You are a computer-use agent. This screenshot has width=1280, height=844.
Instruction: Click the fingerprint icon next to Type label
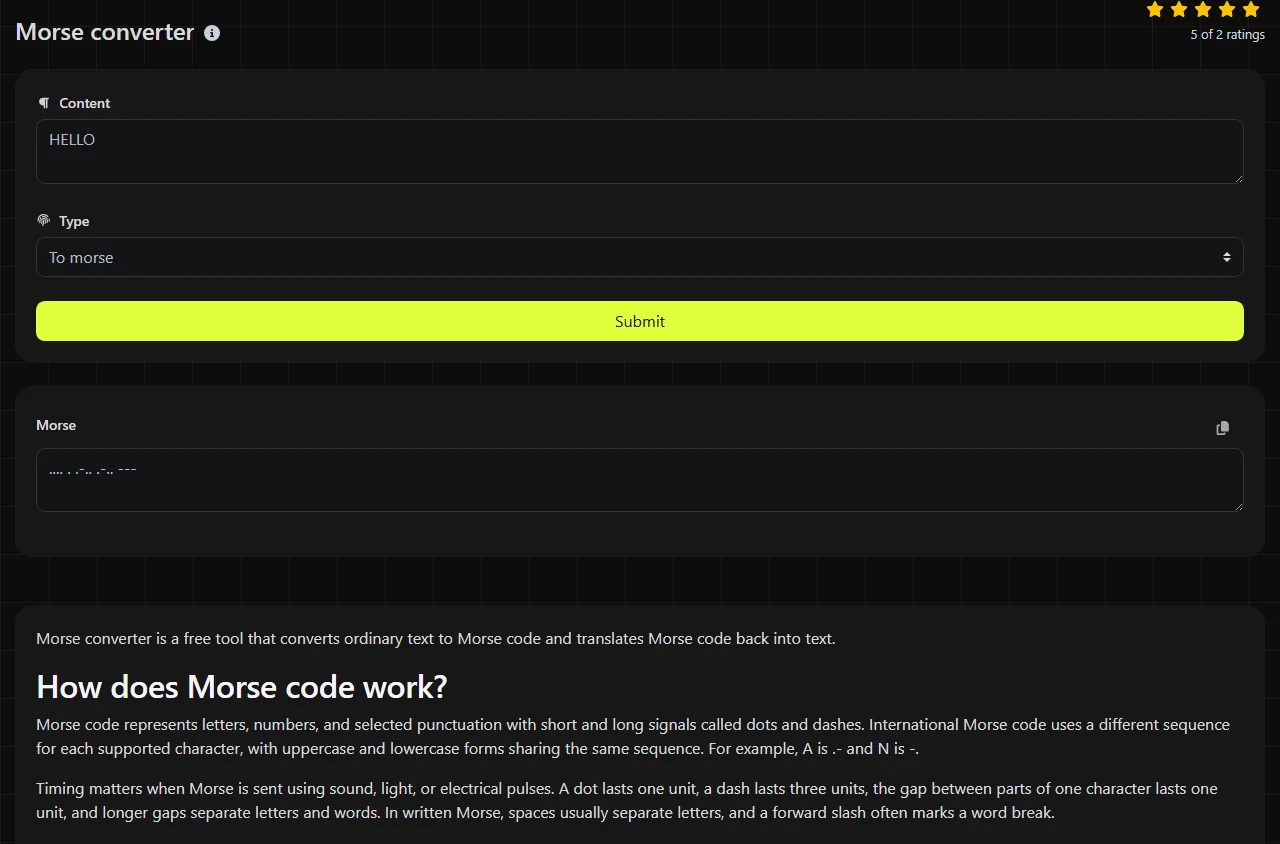click(x=43, y=220)
